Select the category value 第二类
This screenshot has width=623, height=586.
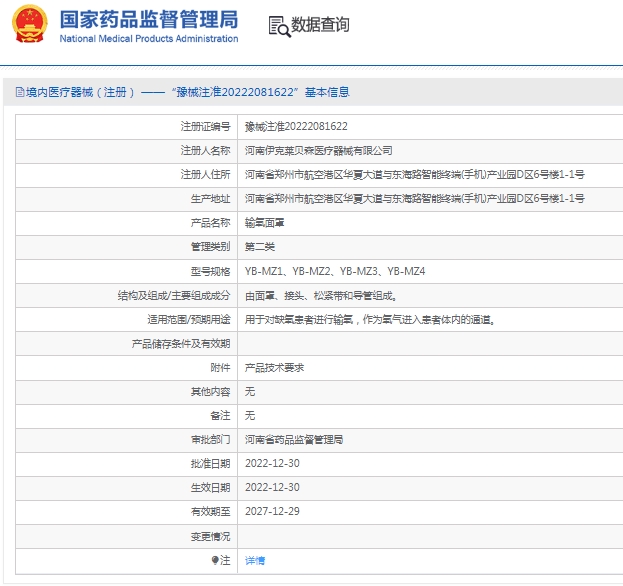click(260, 247)
